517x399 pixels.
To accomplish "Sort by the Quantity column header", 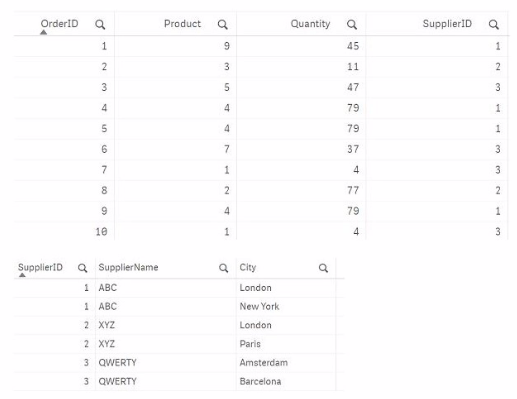I will coord(310,24).
